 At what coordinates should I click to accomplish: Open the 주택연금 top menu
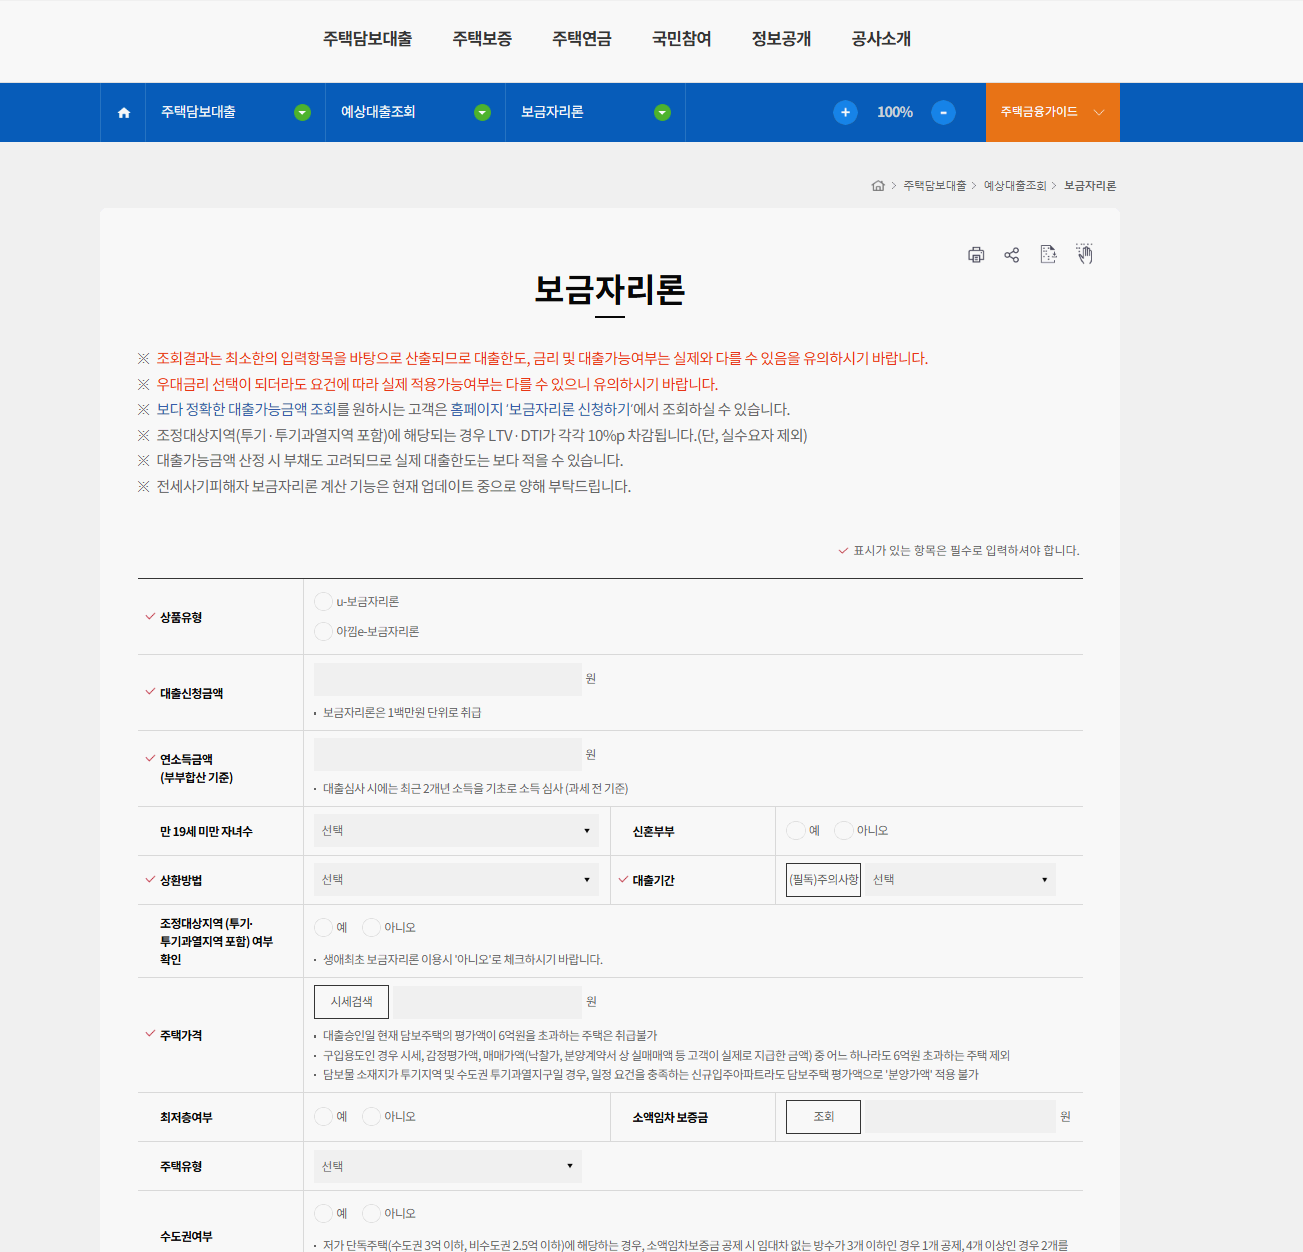[x=580, y=38]
